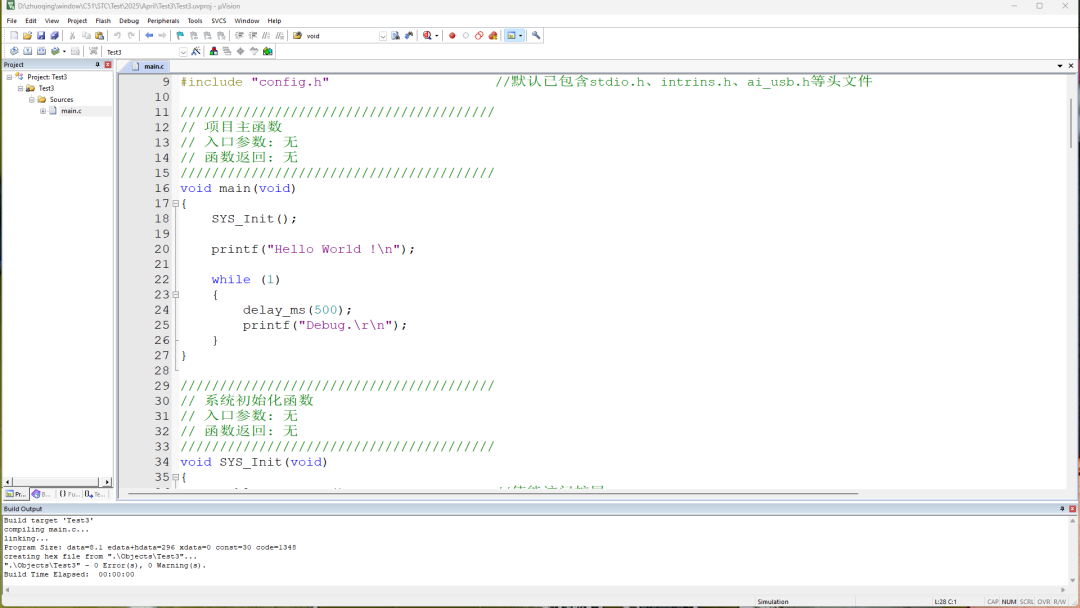
Task: Switch to the Books panel tab
Action: pos(41,494)
